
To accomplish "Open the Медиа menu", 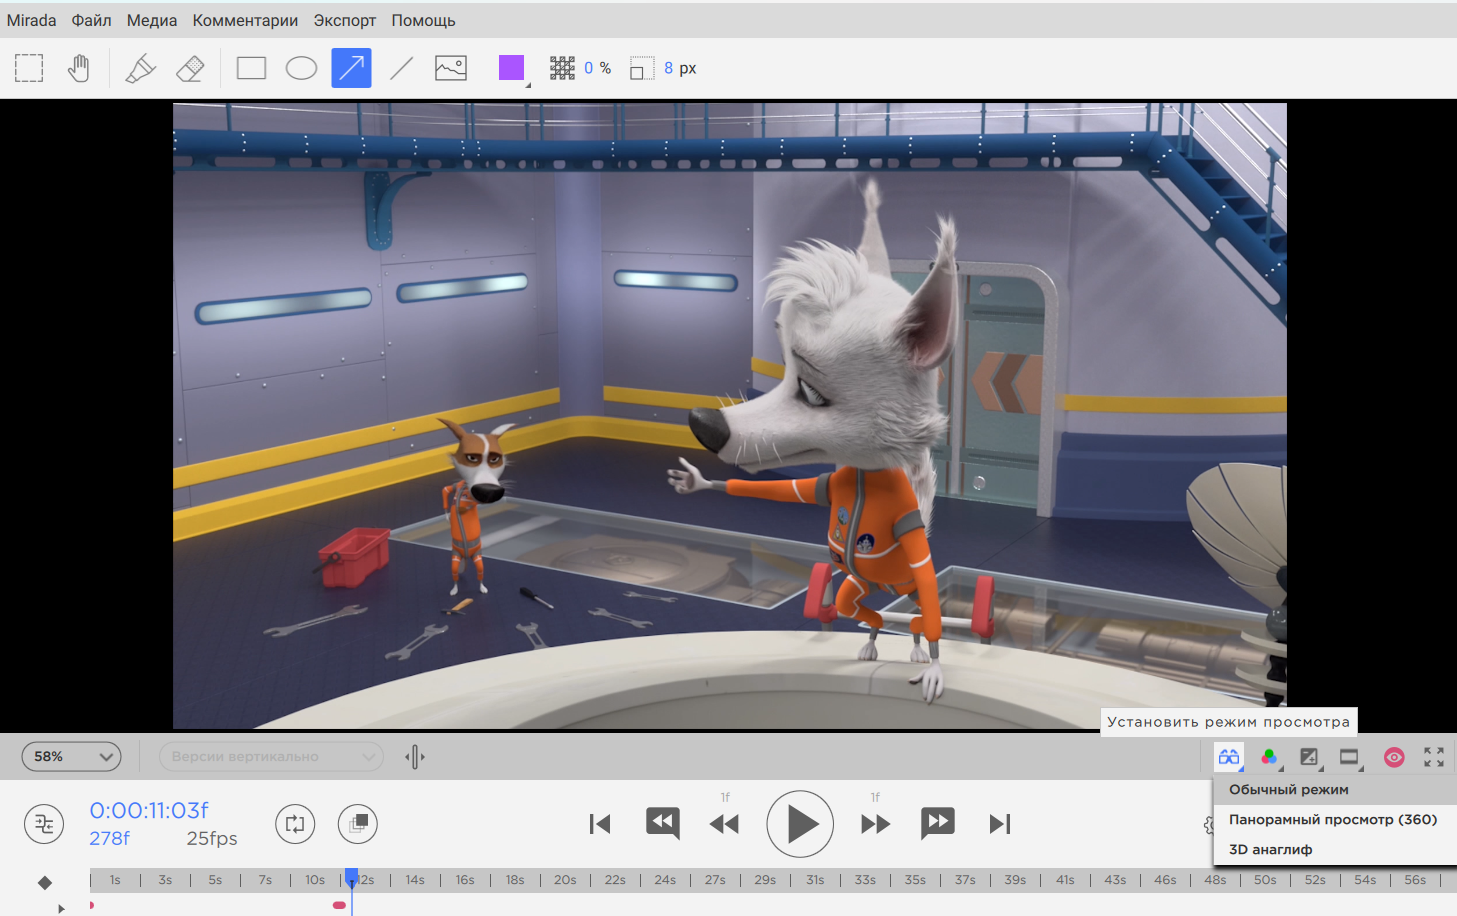I will coord(152,20).
